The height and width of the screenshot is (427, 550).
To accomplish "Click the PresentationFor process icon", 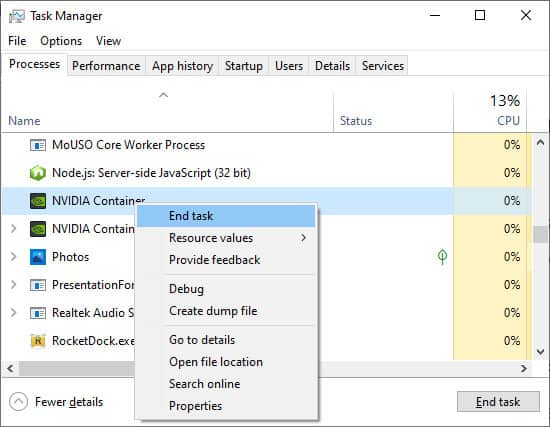I will tap(38, 285).
